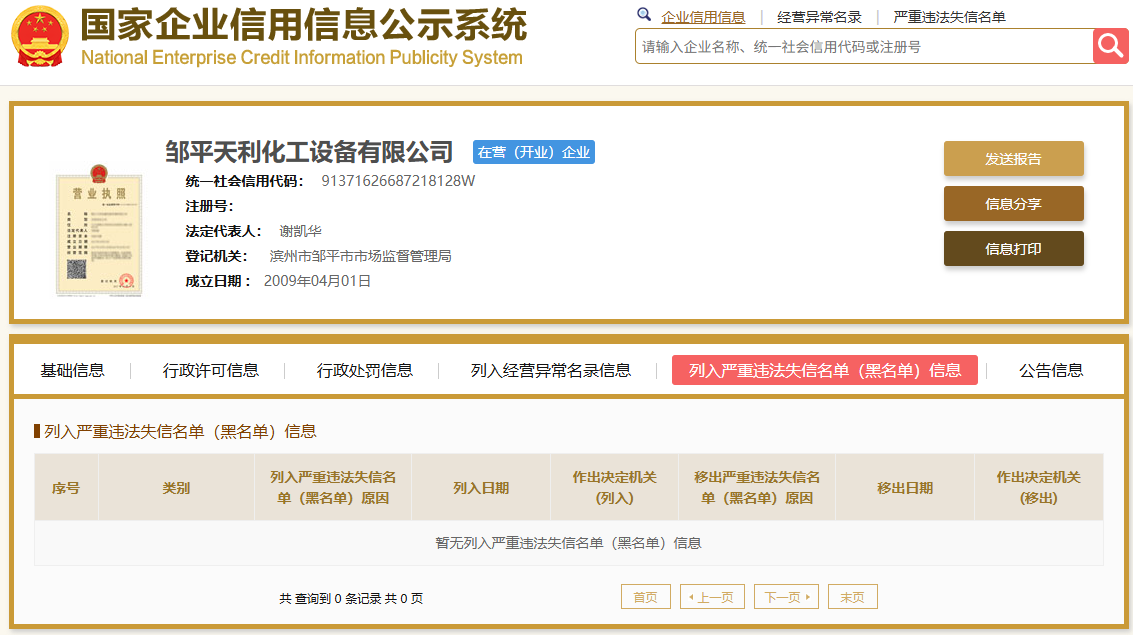1133x635 pixels.
Task: Switch to the 行政许可信息 tab
Action: (211, 370)
